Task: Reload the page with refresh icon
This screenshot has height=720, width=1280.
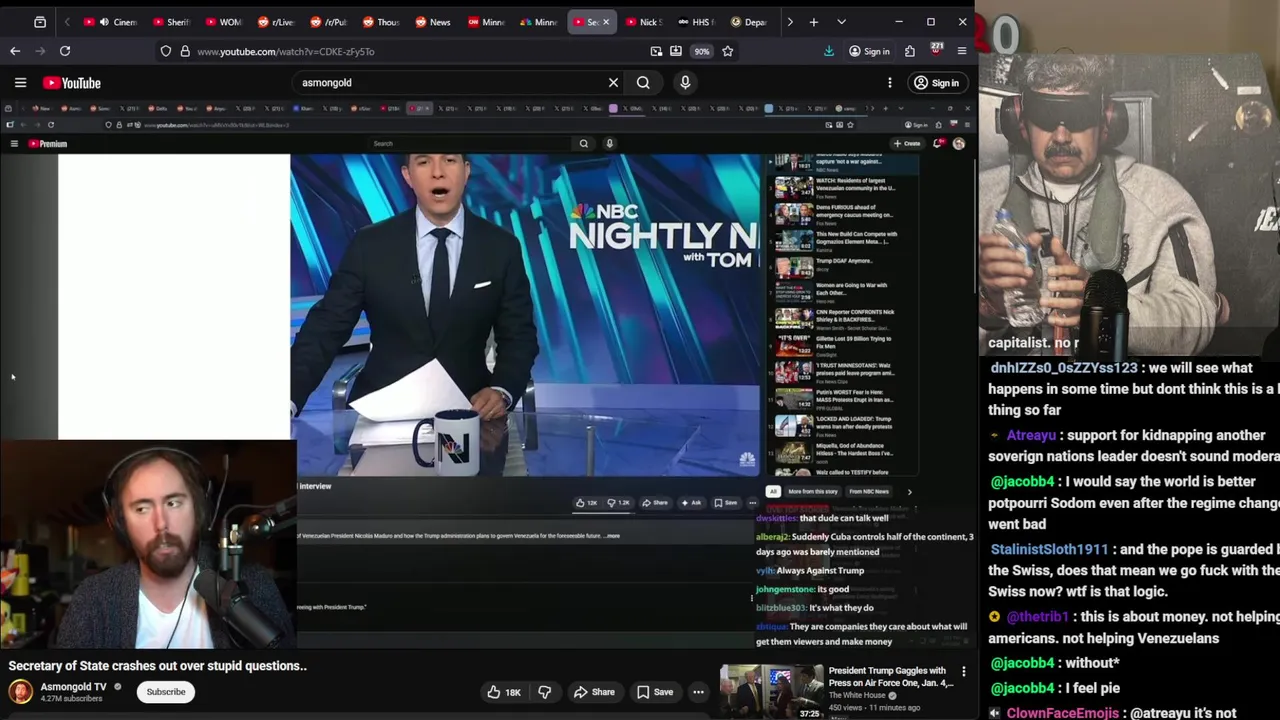Action: [x=65, y=51]
